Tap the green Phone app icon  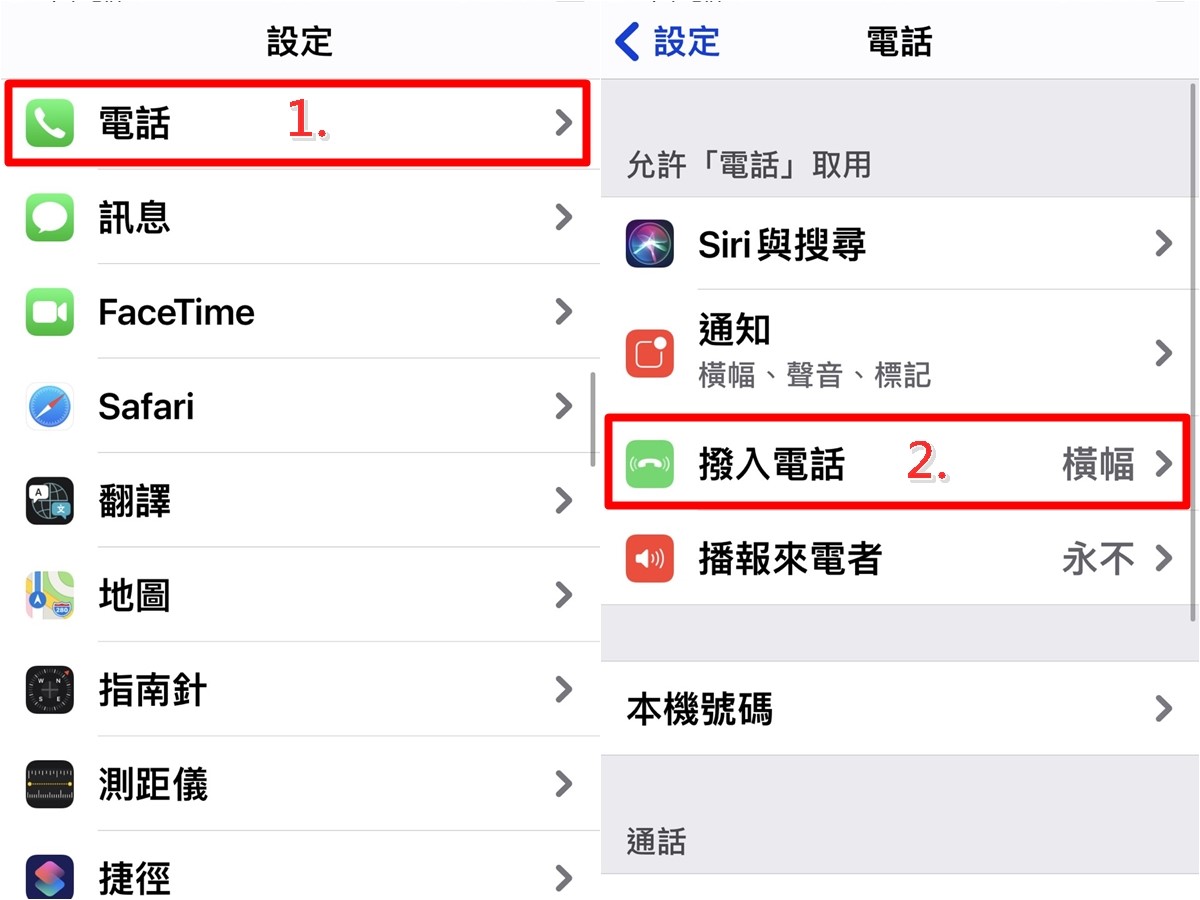(50, 123)
